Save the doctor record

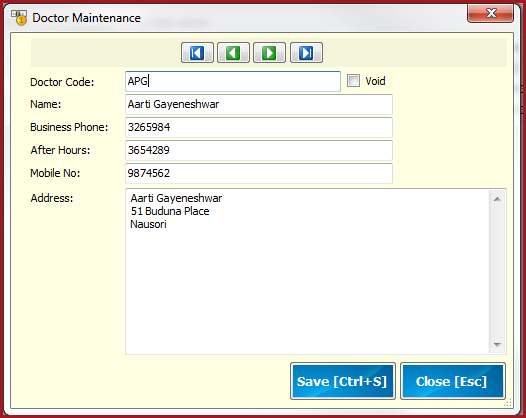(x=343, y=381)
